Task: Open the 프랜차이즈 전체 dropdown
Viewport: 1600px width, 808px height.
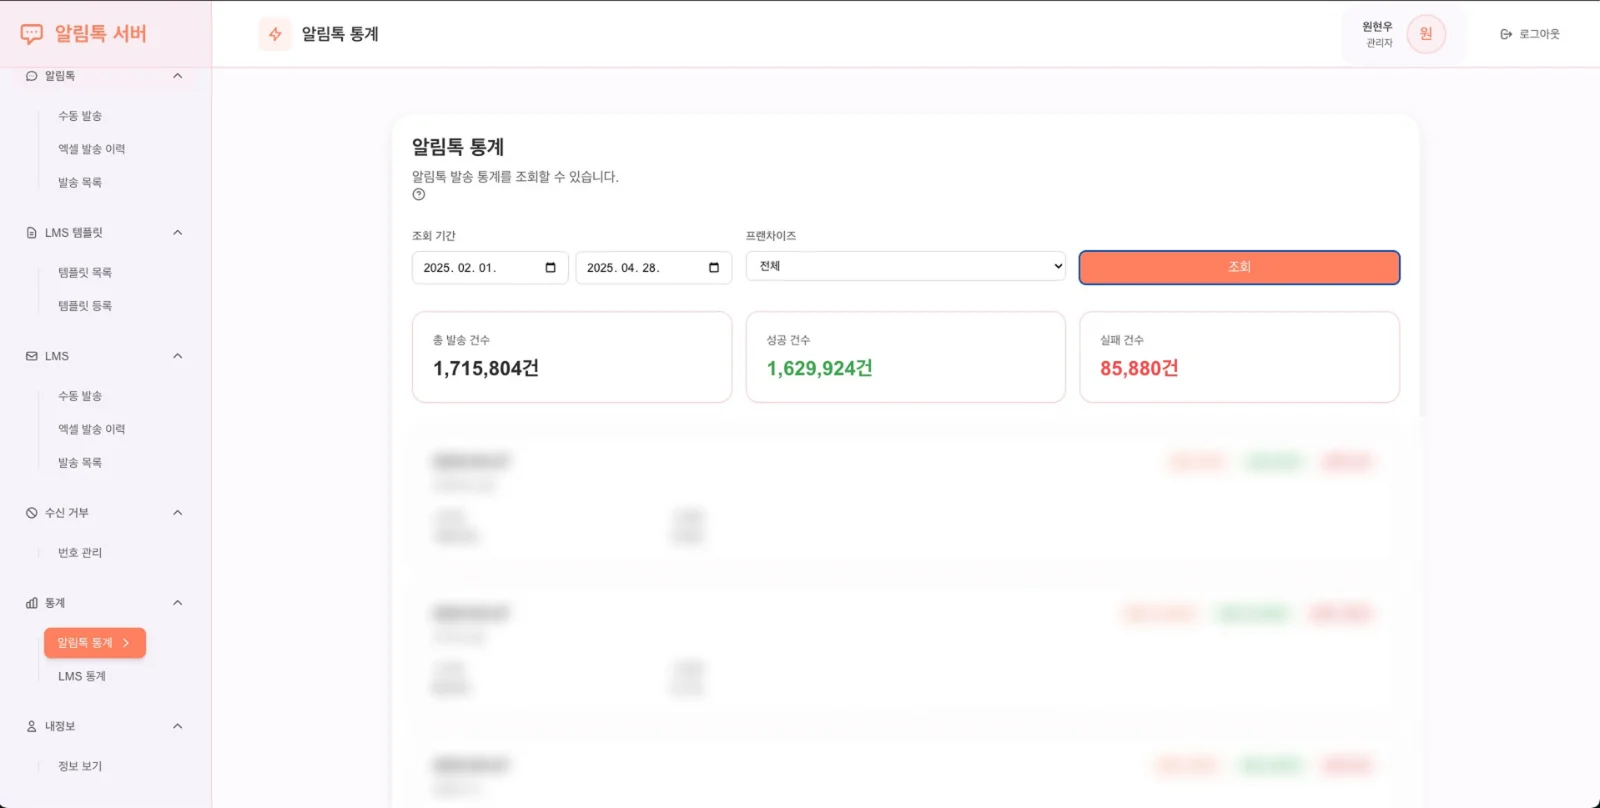Action: point(906,266)
